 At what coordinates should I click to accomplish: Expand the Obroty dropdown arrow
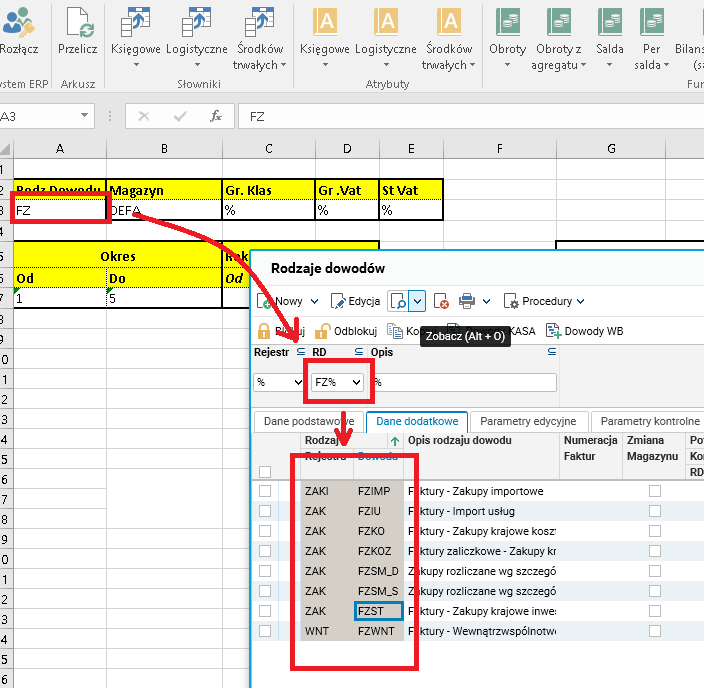507,65
